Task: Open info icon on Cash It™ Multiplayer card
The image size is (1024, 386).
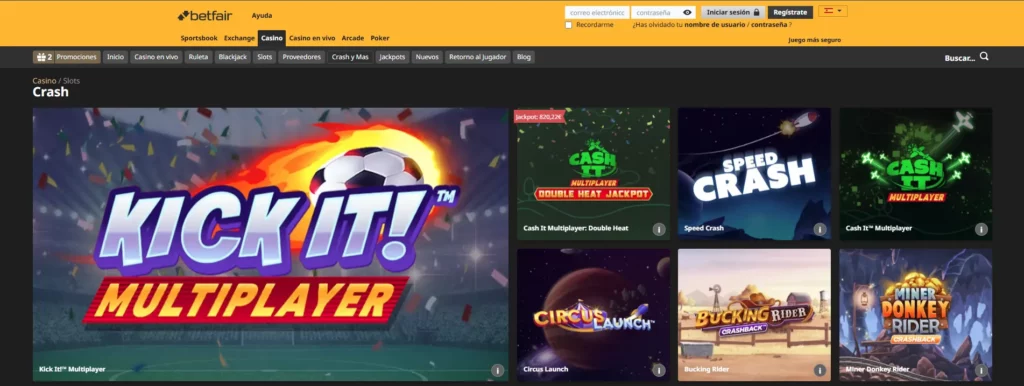Action: (981, 229)
